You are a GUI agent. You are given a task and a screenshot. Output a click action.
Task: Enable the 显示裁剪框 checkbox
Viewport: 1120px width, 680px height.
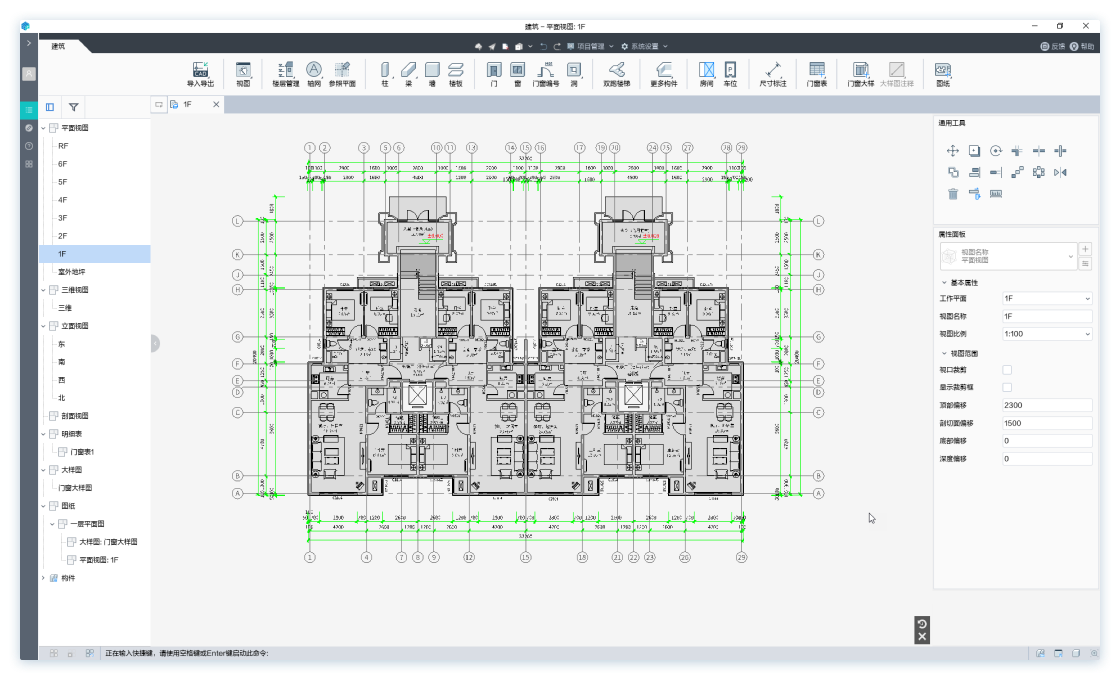click(1007, 387)
